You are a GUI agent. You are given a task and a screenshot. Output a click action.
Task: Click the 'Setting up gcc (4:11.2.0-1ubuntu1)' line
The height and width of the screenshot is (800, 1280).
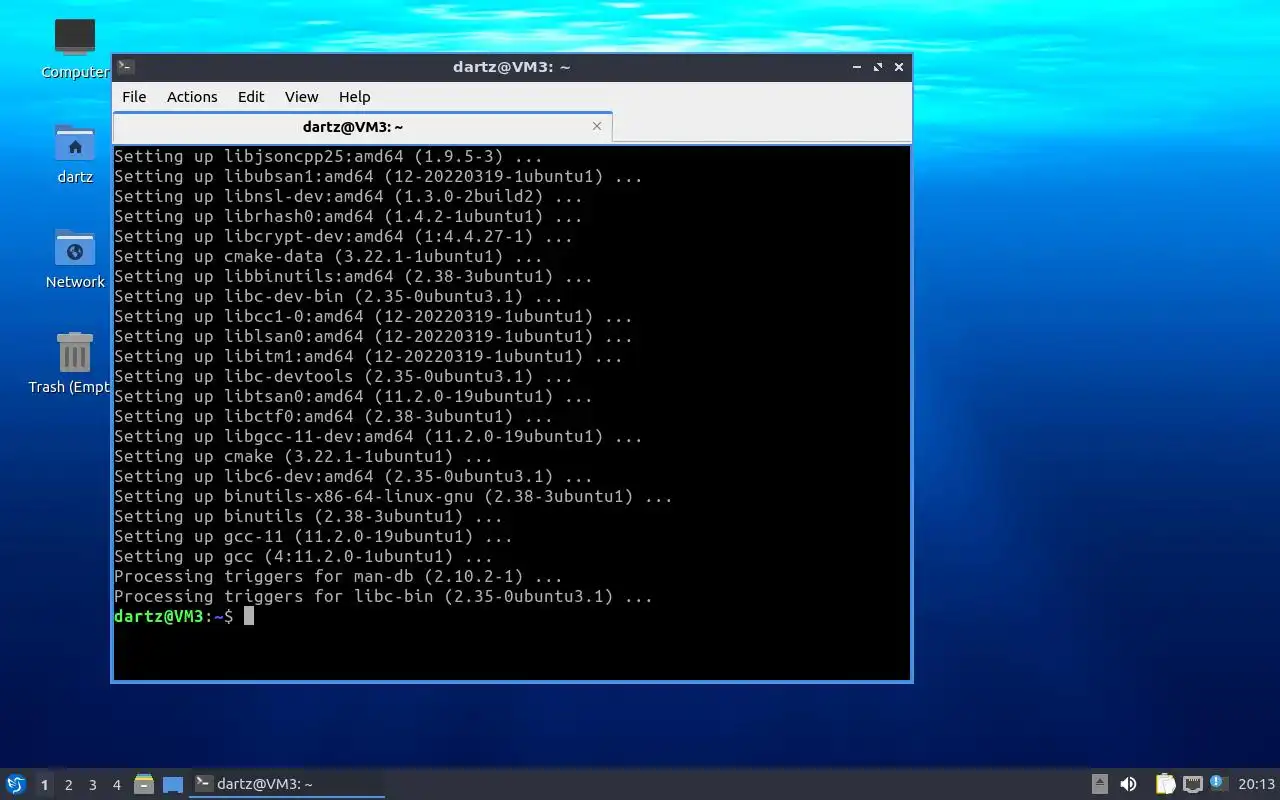click(x=303, y=556)
